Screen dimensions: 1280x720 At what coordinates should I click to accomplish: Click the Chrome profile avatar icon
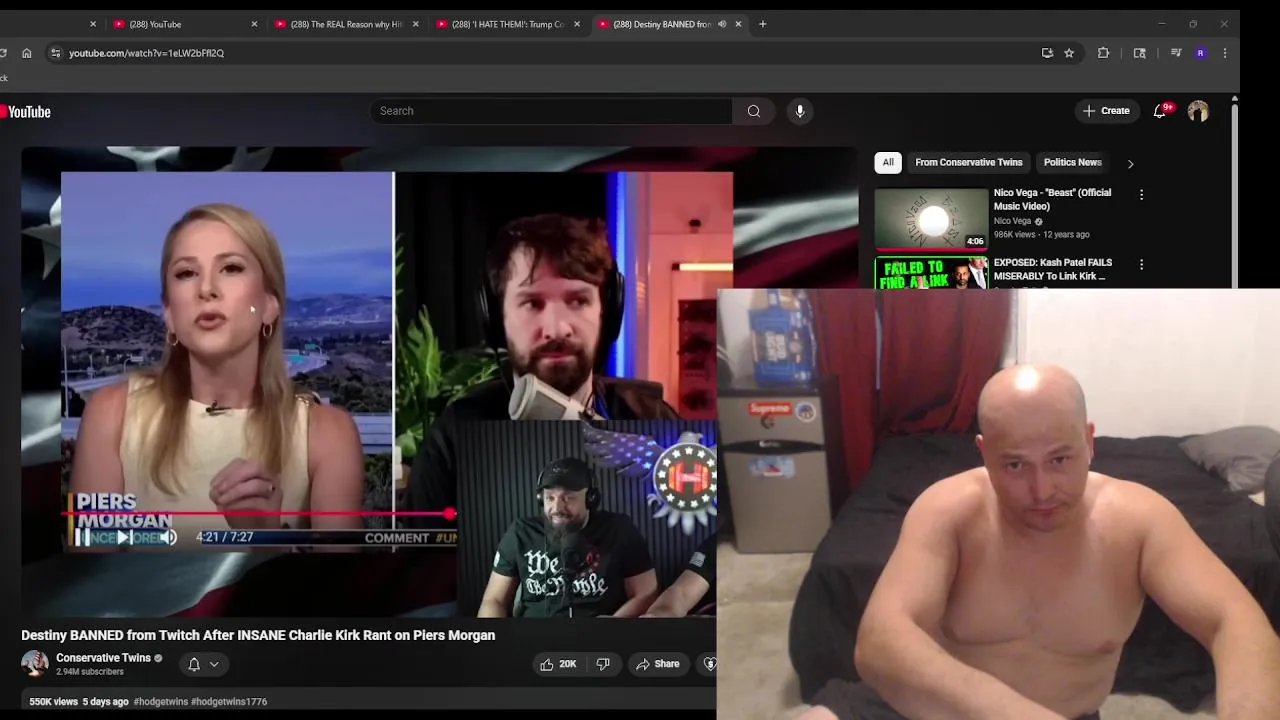point(1200,53)
